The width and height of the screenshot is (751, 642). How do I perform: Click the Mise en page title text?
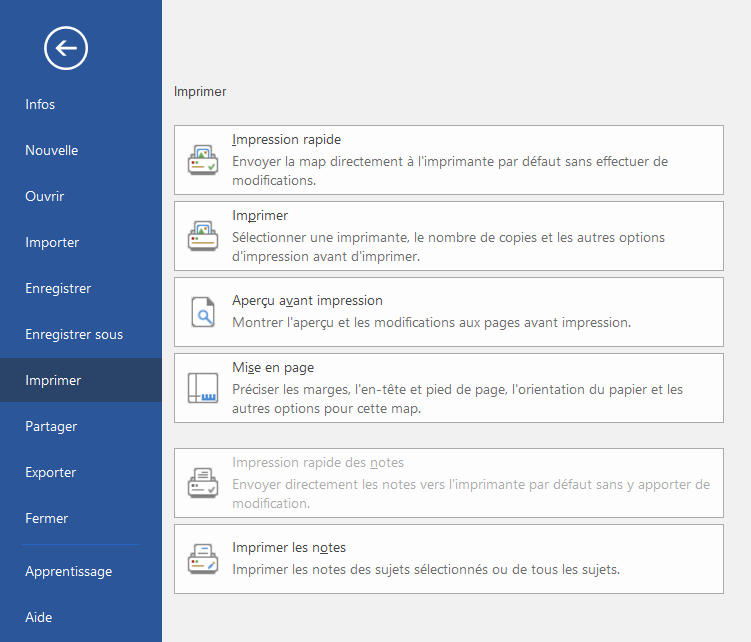(273, 368)
